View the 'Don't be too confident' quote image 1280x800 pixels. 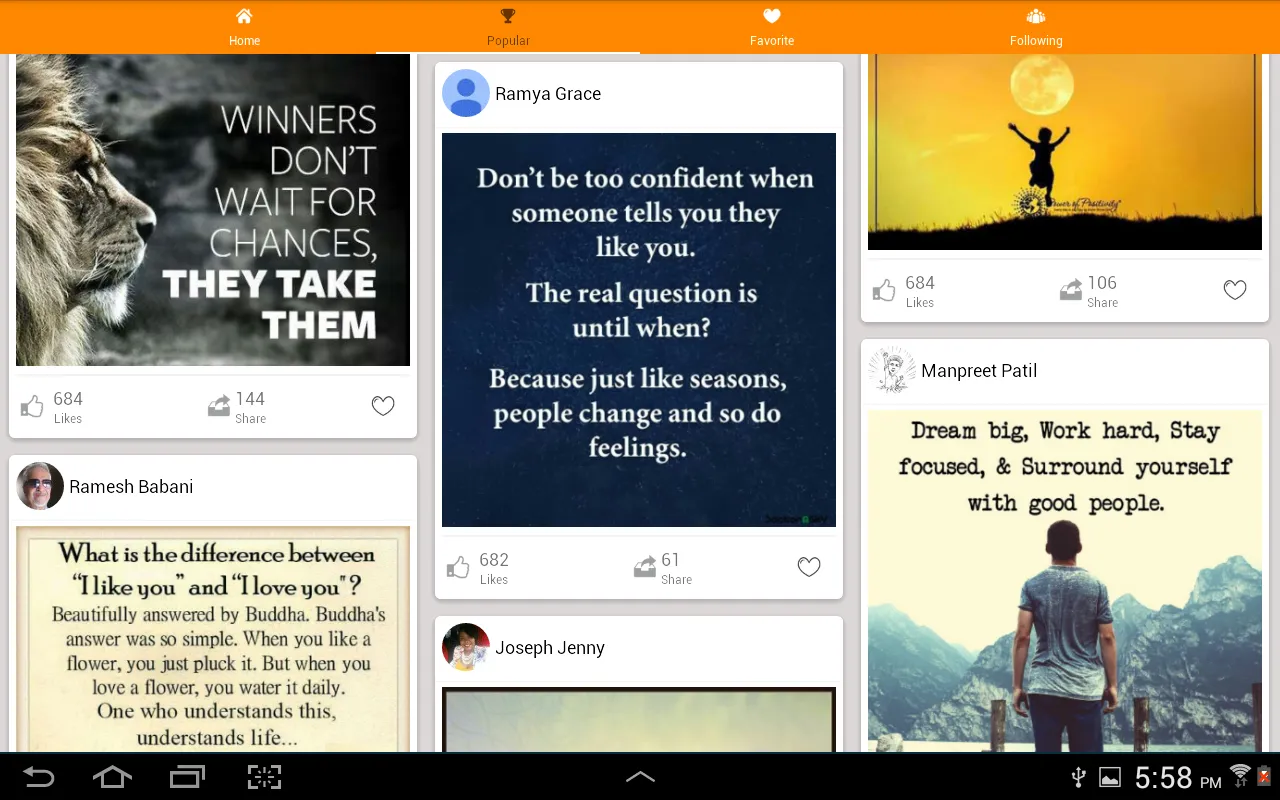pos(639,330)
